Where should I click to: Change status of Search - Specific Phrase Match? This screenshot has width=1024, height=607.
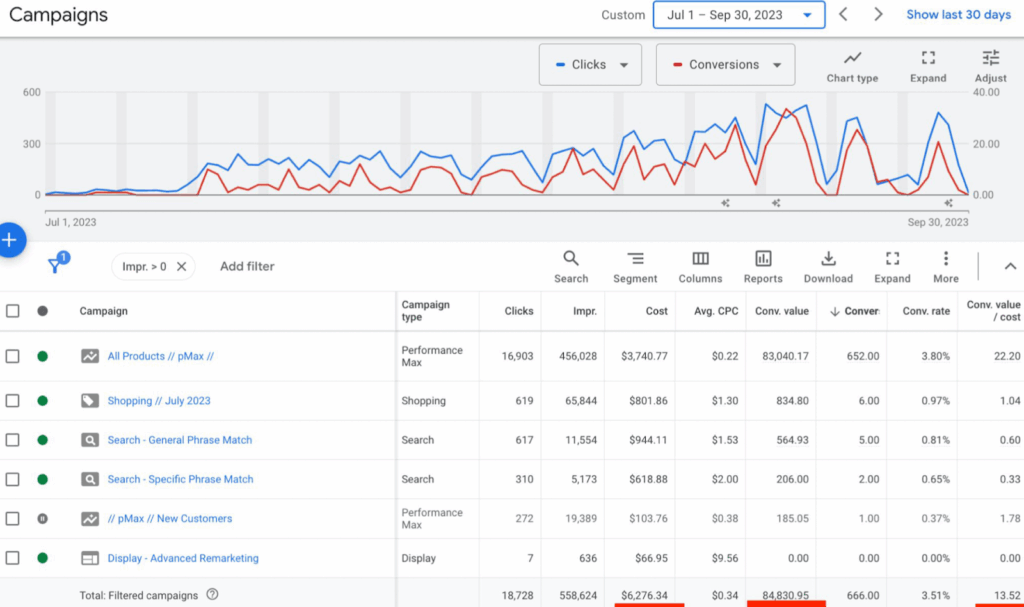pyautogui.click(x=42, y=479)
